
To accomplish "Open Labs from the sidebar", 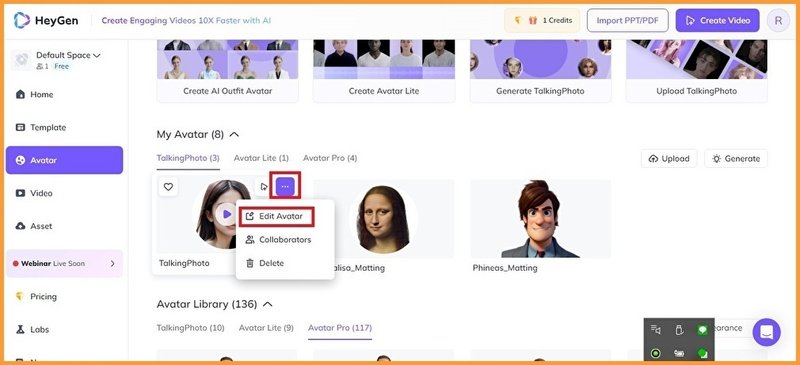I will pyautogui.click(x=64, y=330).
